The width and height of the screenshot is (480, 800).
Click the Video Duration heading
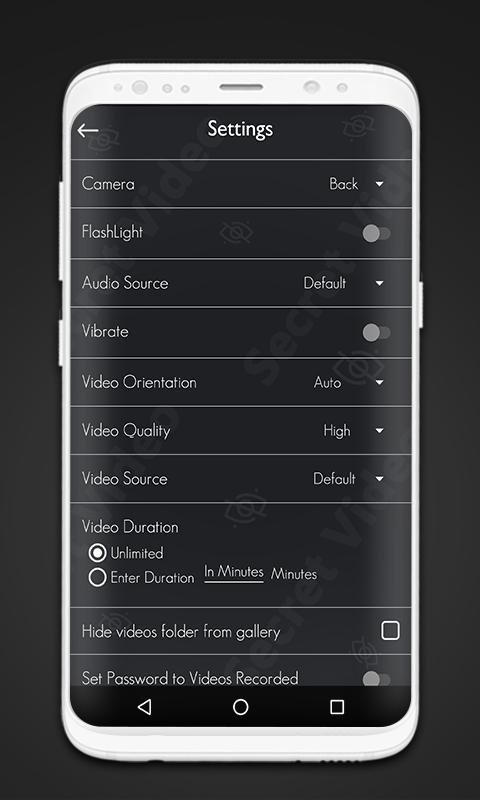coord(130,527)
